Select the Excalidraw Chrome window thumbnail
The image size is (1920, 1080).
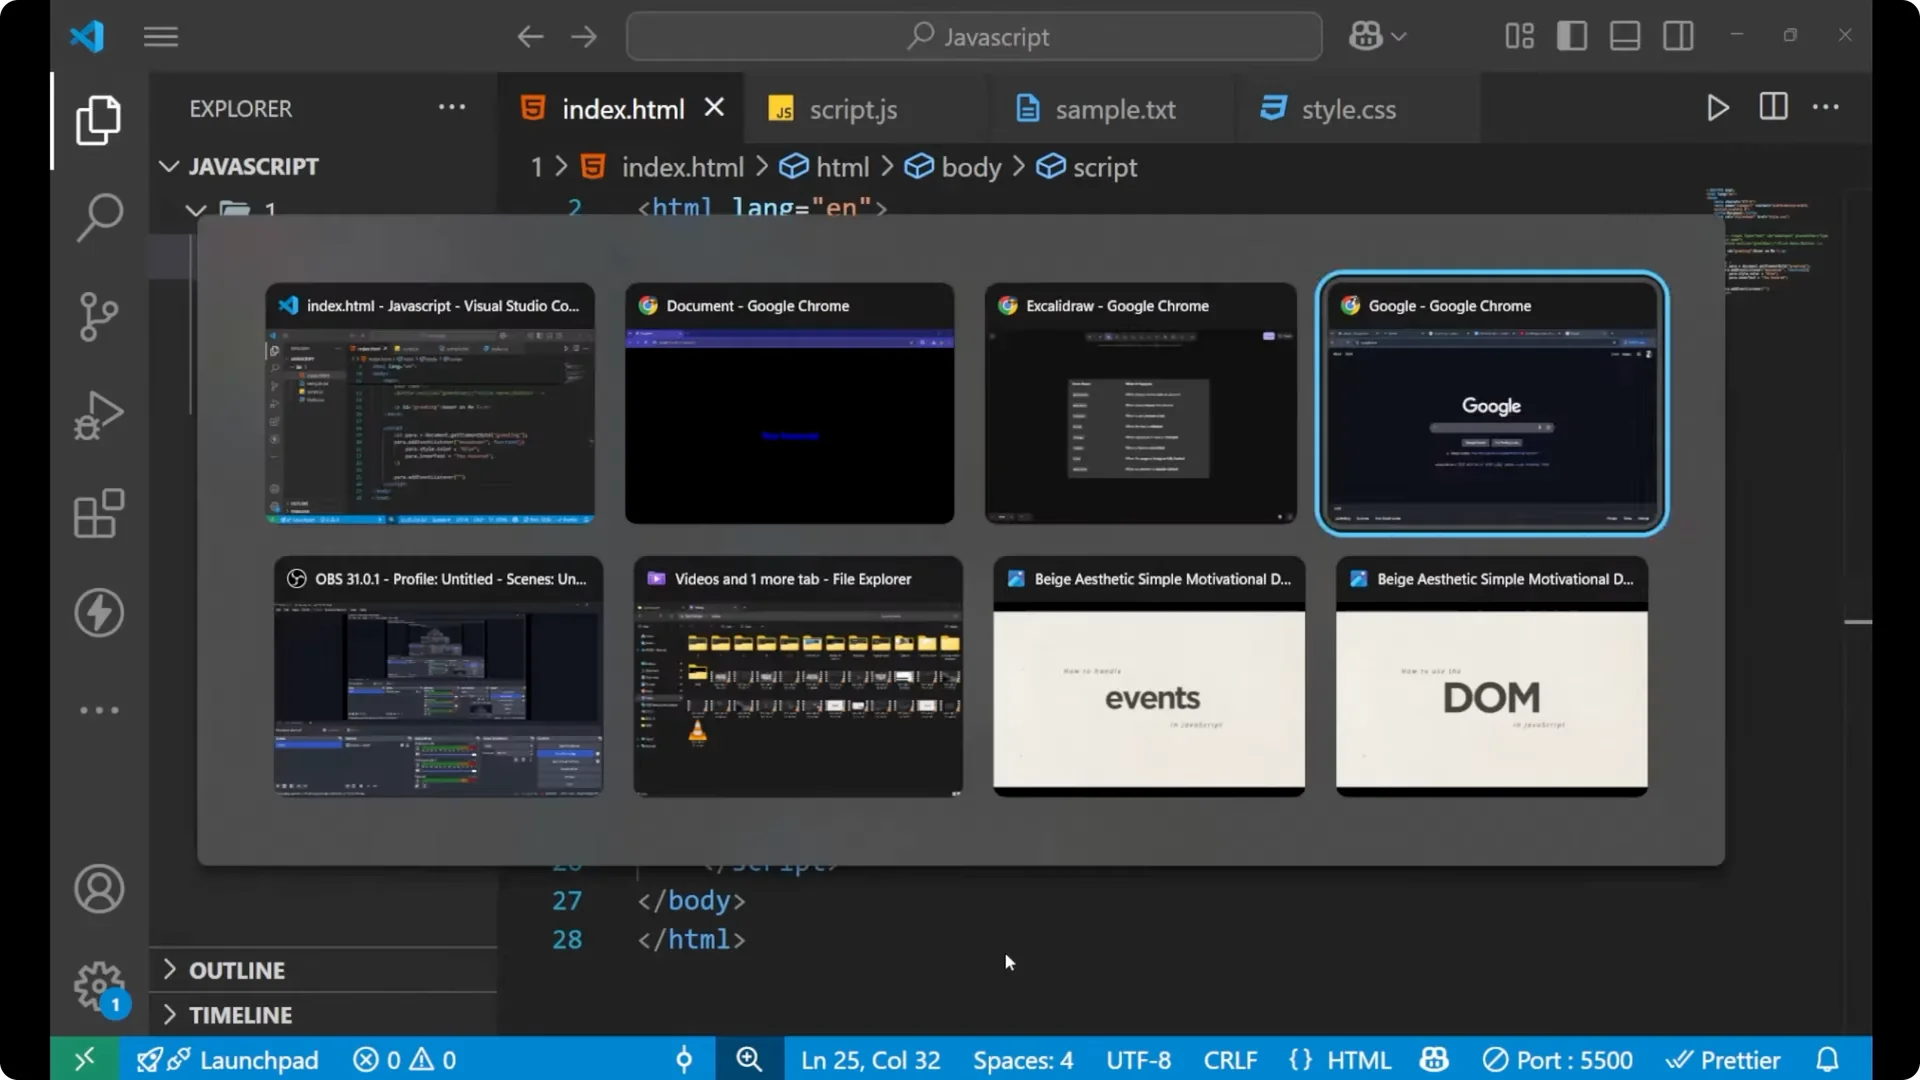(x=1140, y=404)
